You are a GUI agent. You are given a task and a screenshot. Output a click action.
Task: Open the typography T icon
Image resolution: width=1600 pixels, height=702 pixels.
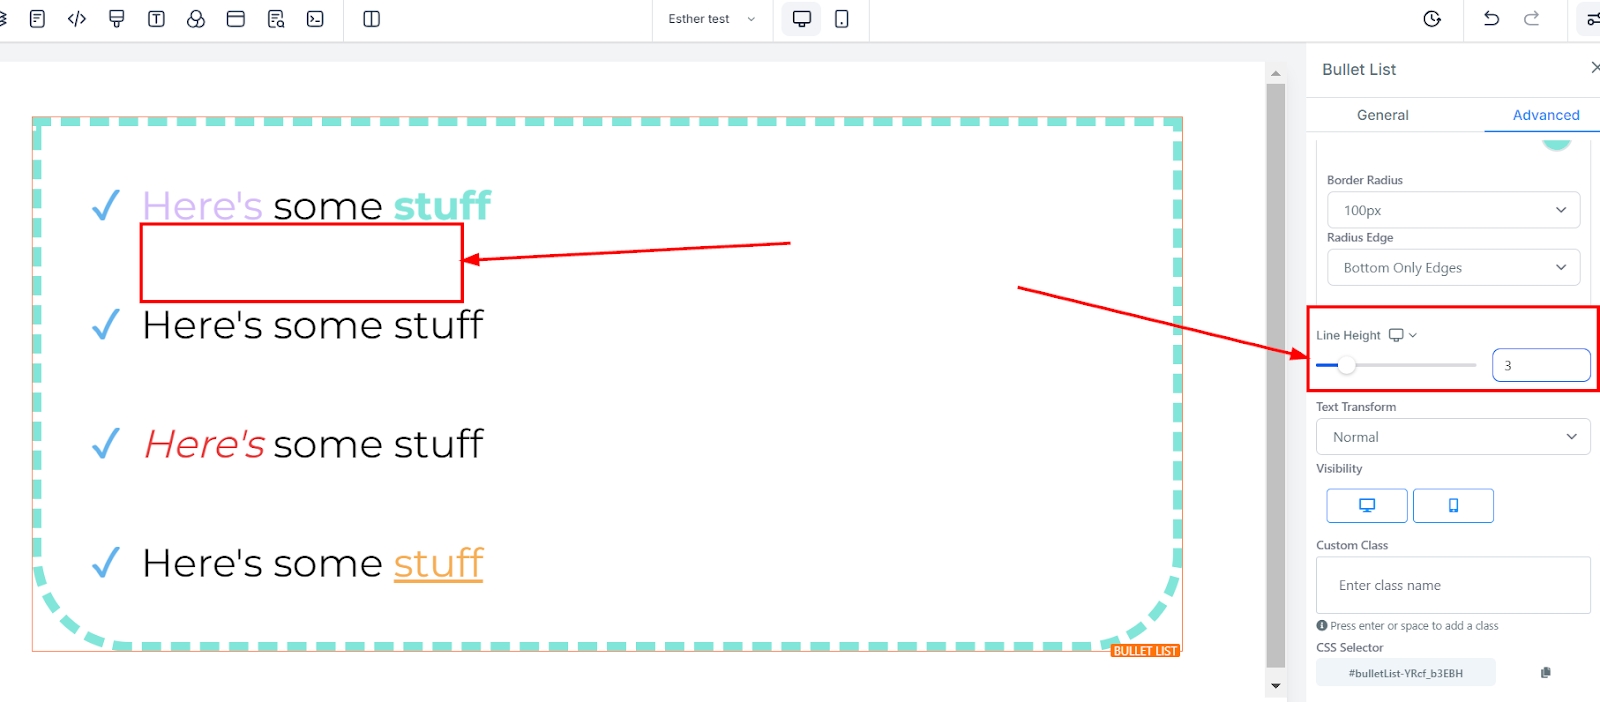[x=156, y=19]
